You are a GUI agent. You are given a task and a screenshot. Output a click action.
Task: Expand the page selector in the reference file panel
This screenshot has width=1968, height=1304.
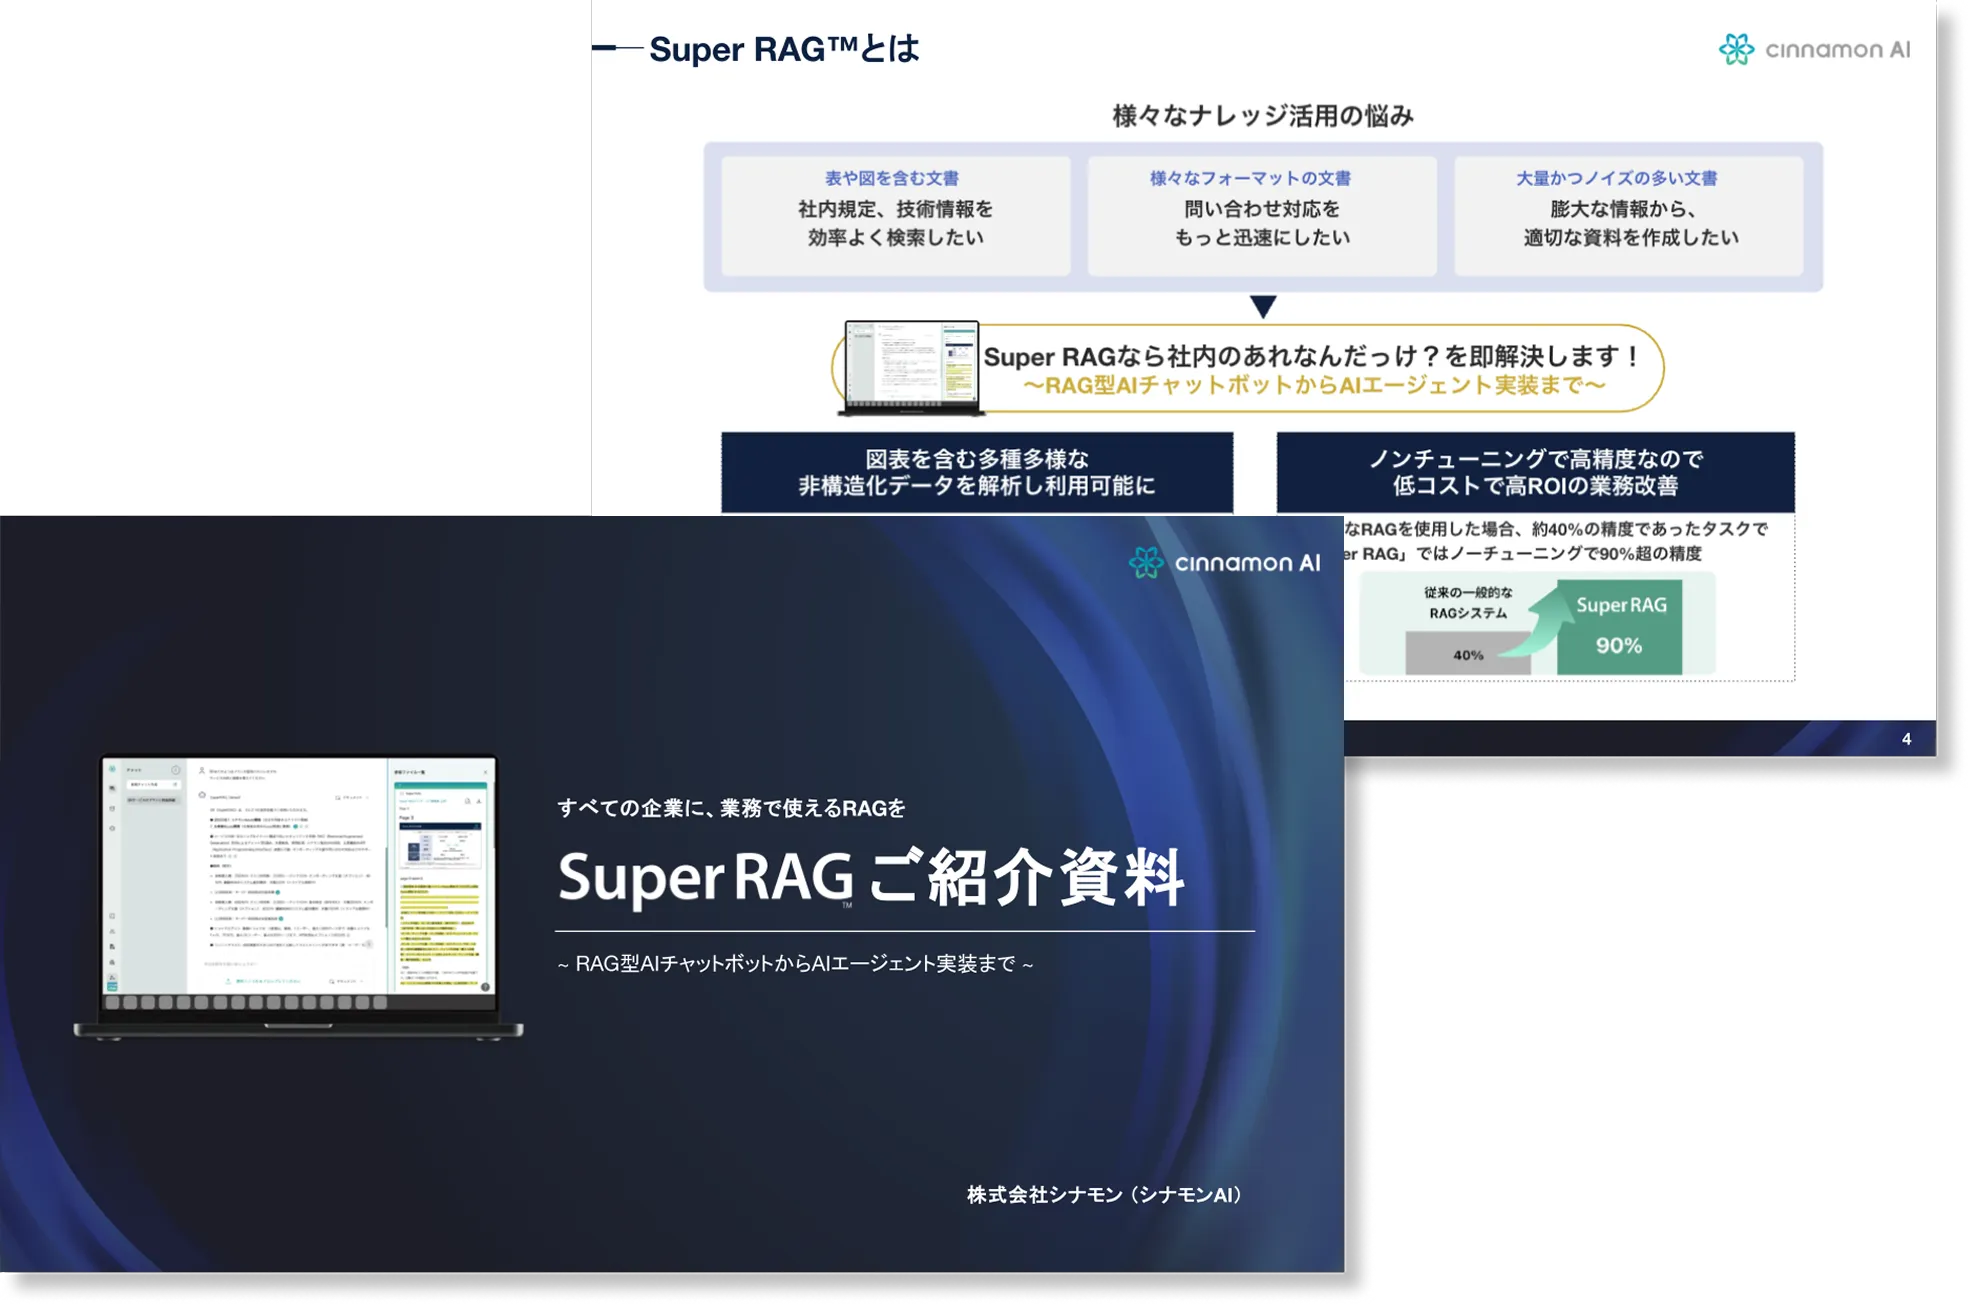click(x=404, y=808)
